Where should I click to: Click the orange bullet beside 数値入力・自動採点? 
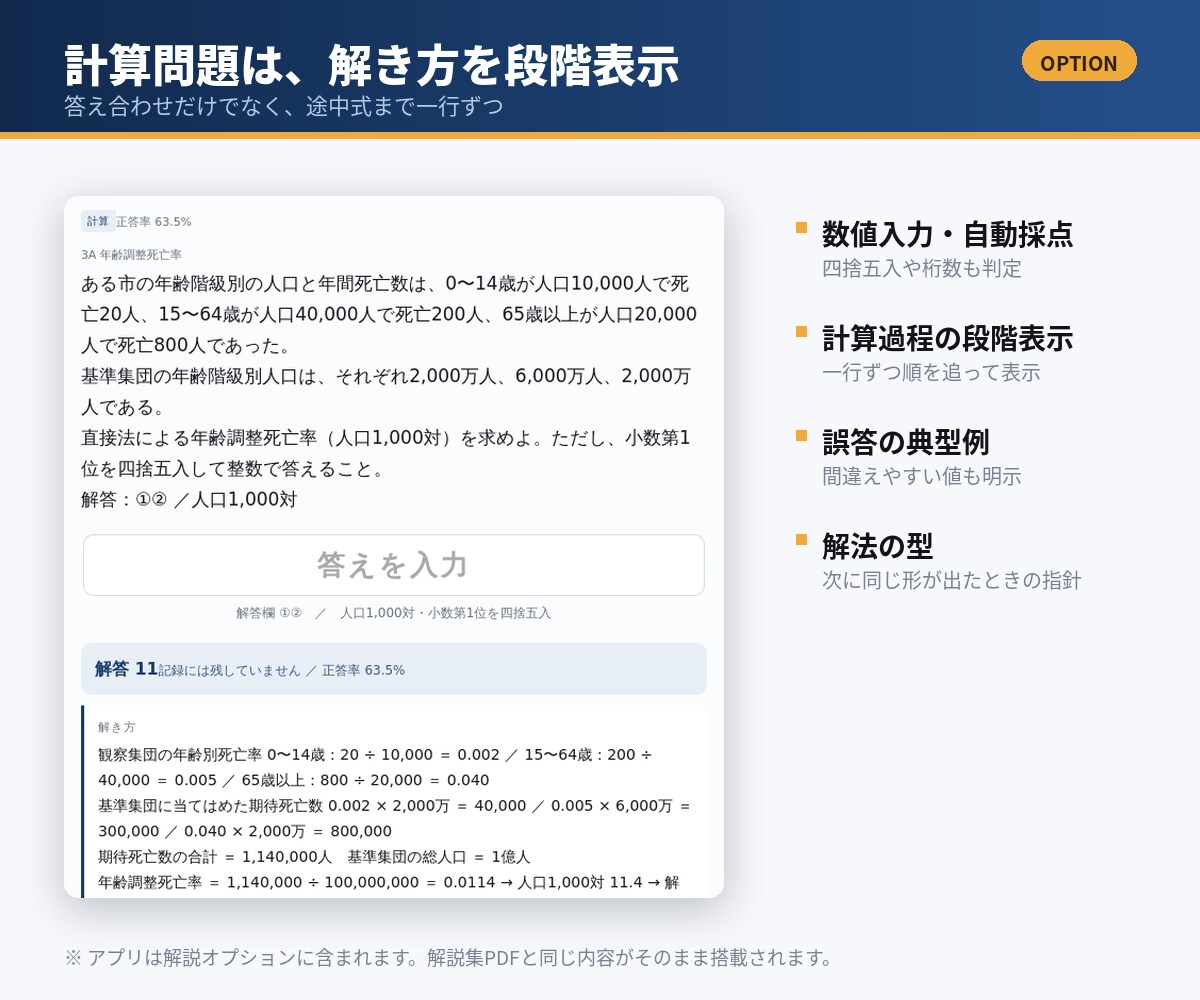point(801,227)
